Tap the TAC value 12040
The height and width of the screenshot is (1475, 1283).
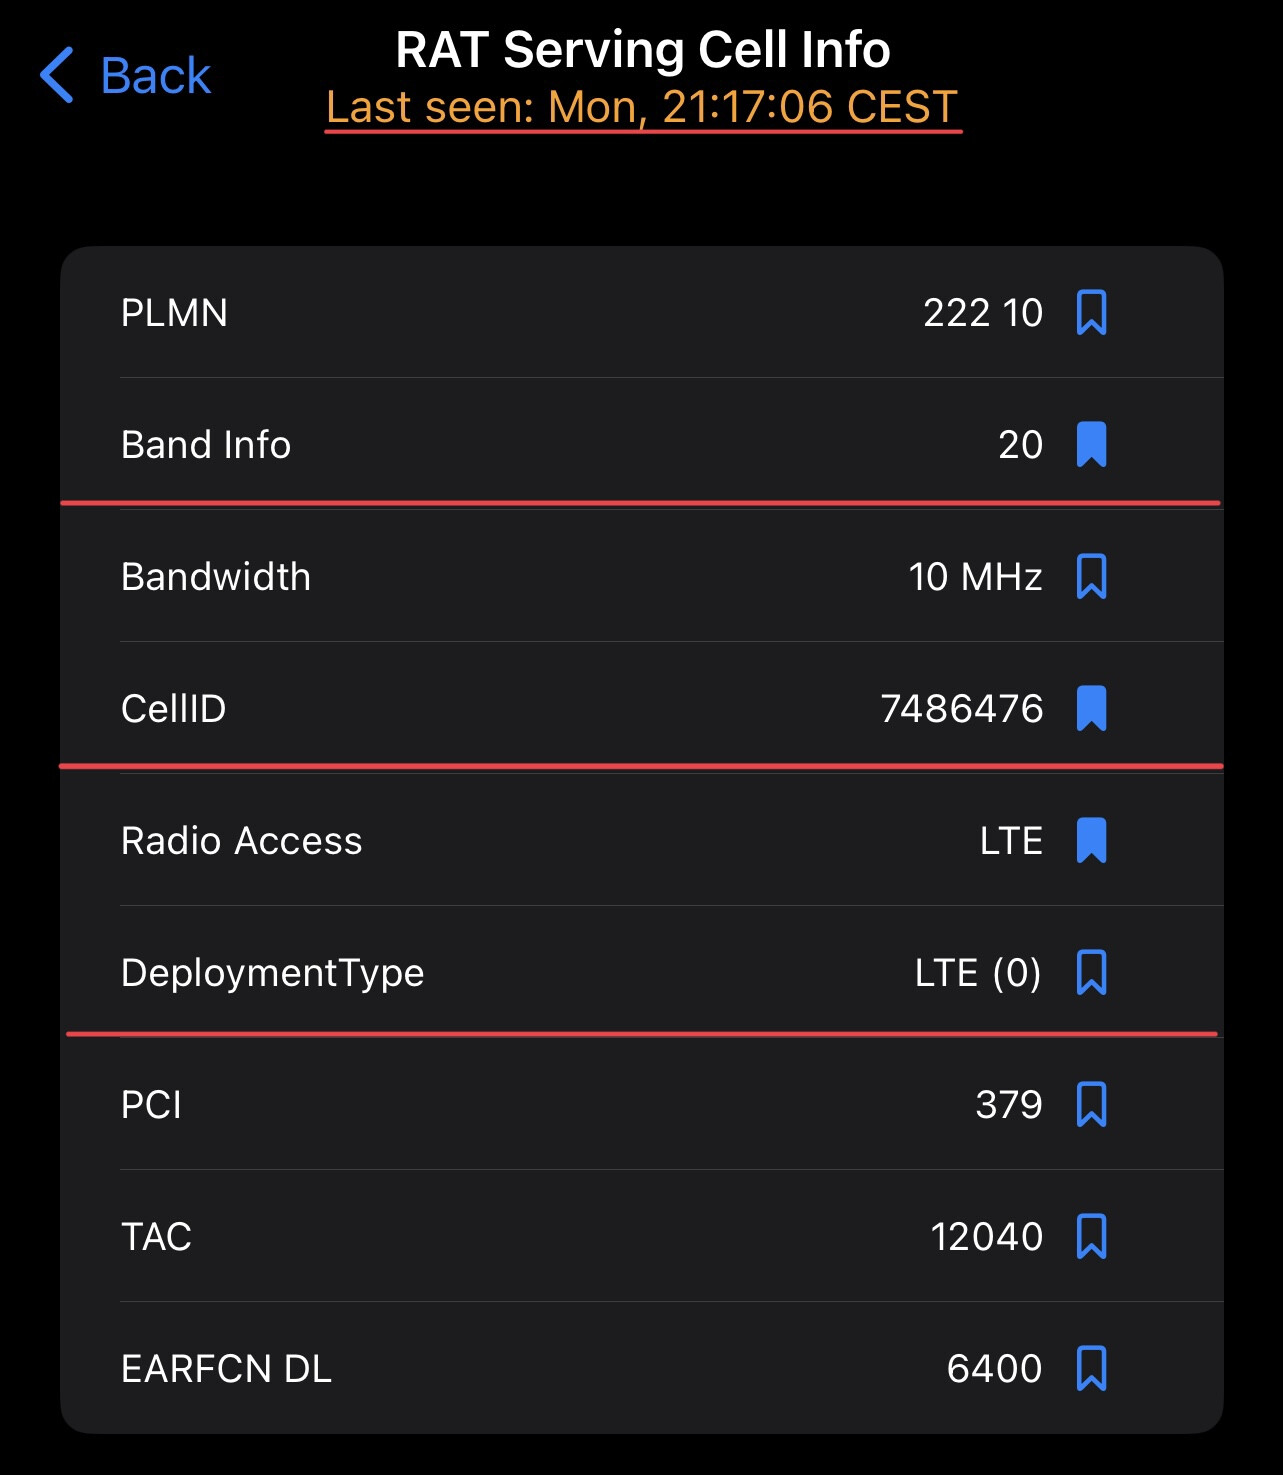click(x=986, y=1237)
